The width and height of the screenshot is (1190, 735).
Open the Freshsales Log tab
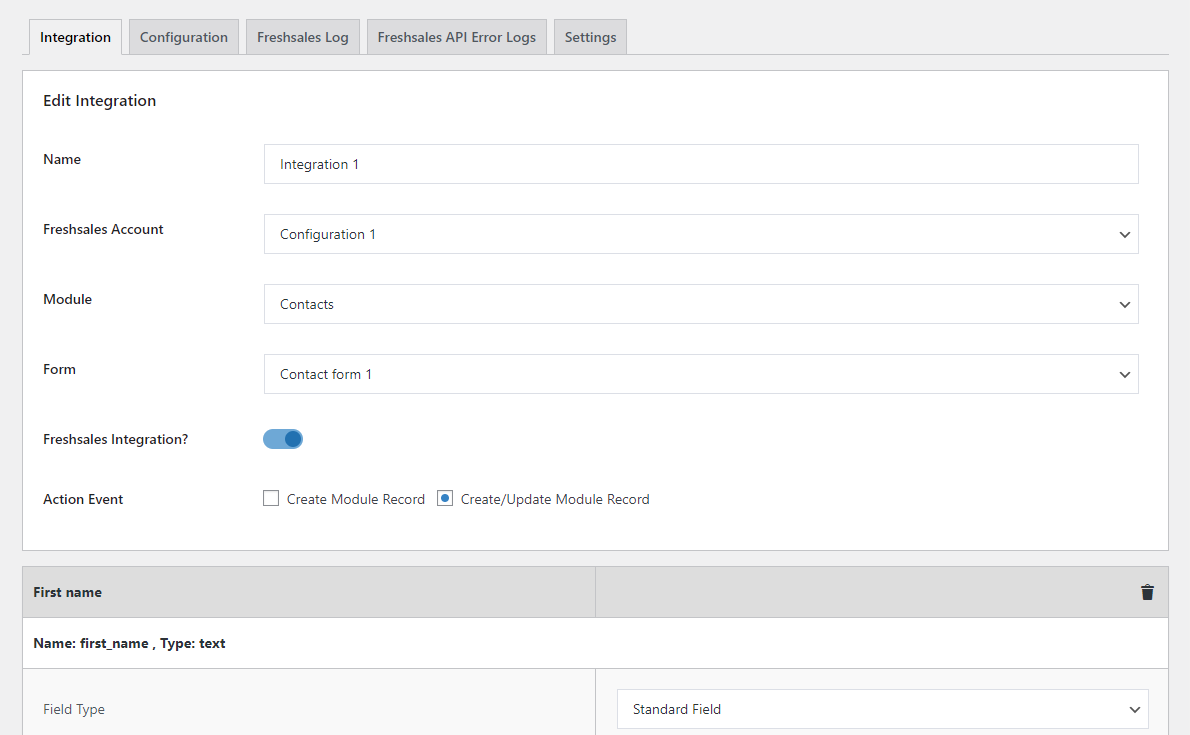point(303,37)
